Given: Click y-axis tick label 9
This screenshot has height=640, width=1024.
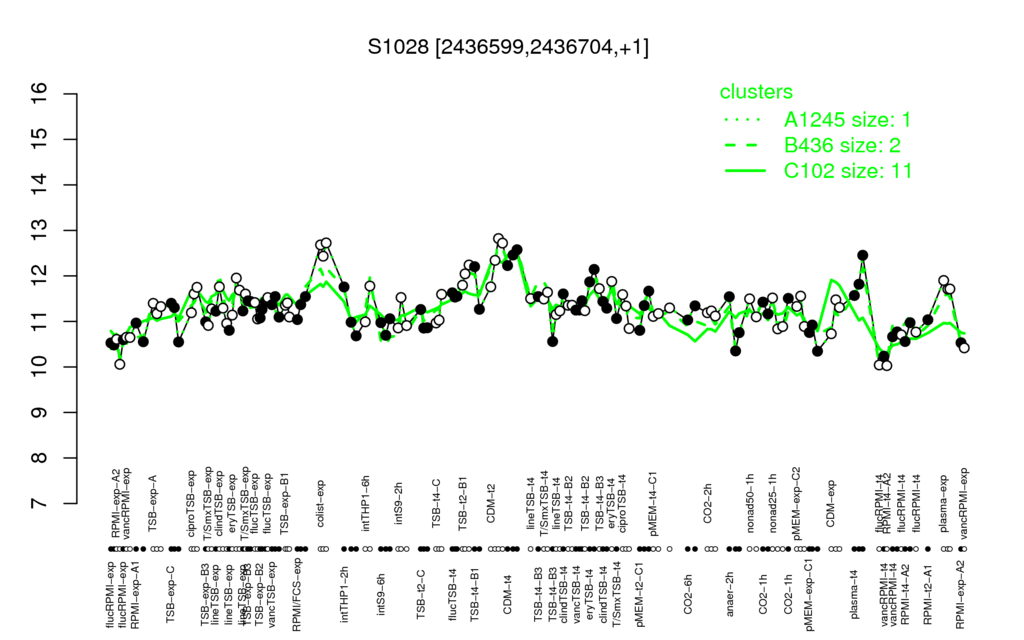Looking at the screenshot, I should pyautogui.click(x=40, y=413).
